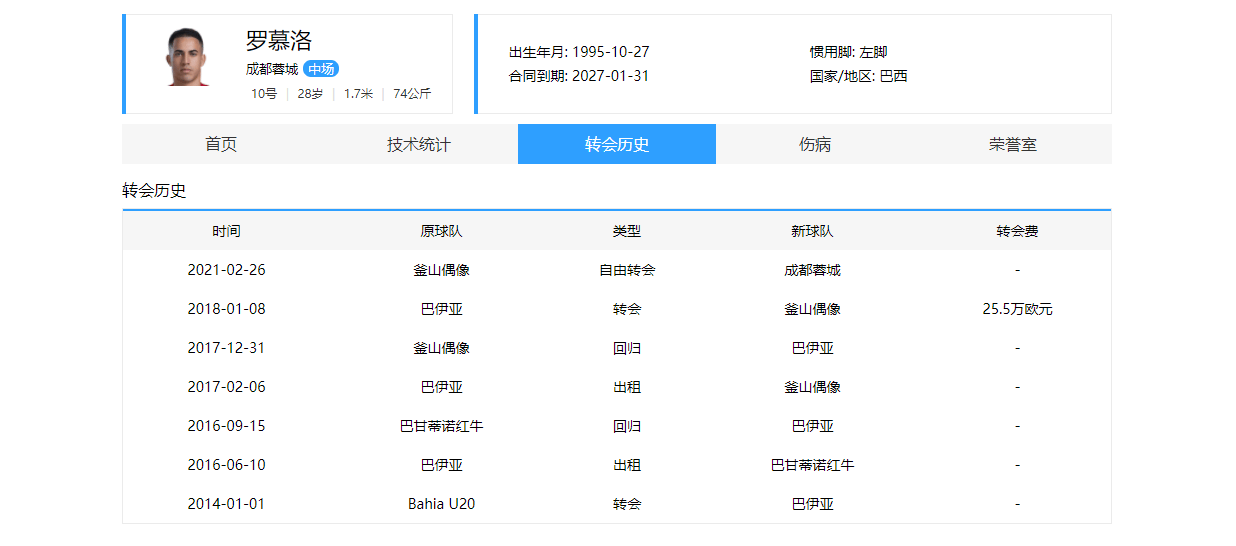Screen dimensions: 1236x546
Task: Click the 25.5万欧元 transfer fee cell
Action: (1017, 309)
